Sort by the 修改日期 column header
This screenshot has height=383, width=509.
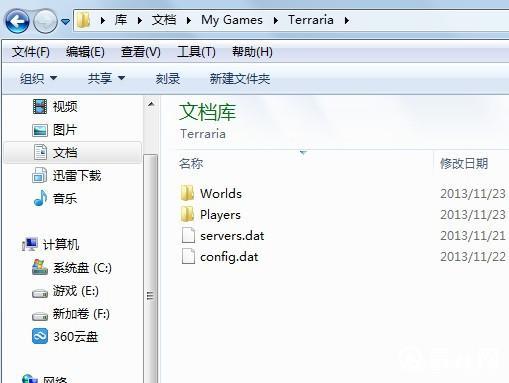(464, 164)
